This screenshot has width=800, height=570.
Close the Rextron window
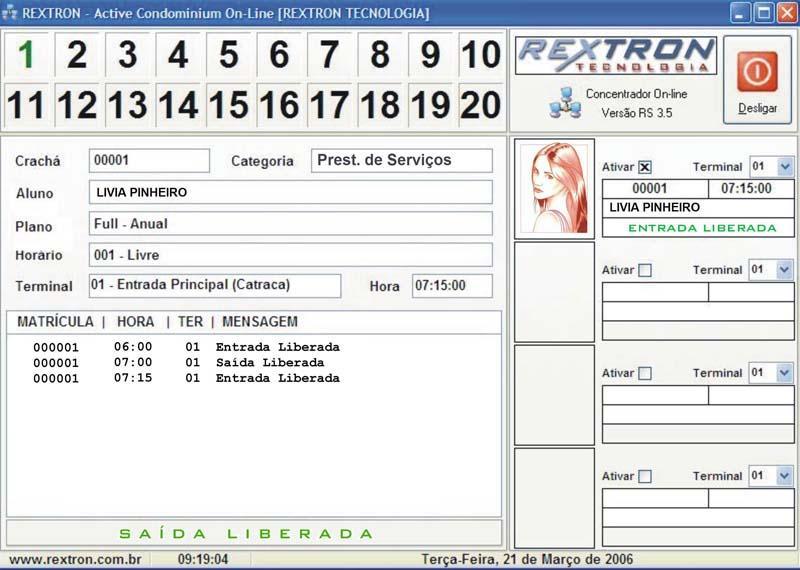(x=787, y=13)
